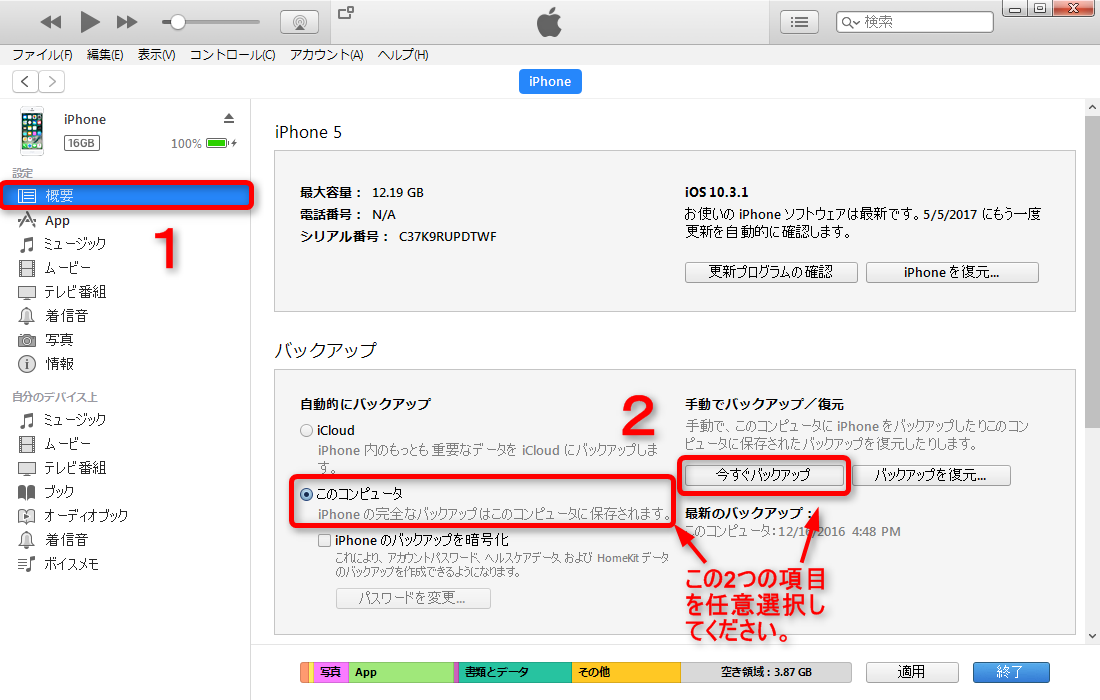
Task: Click the 適用 button
Action: click(x=912, y=672)
